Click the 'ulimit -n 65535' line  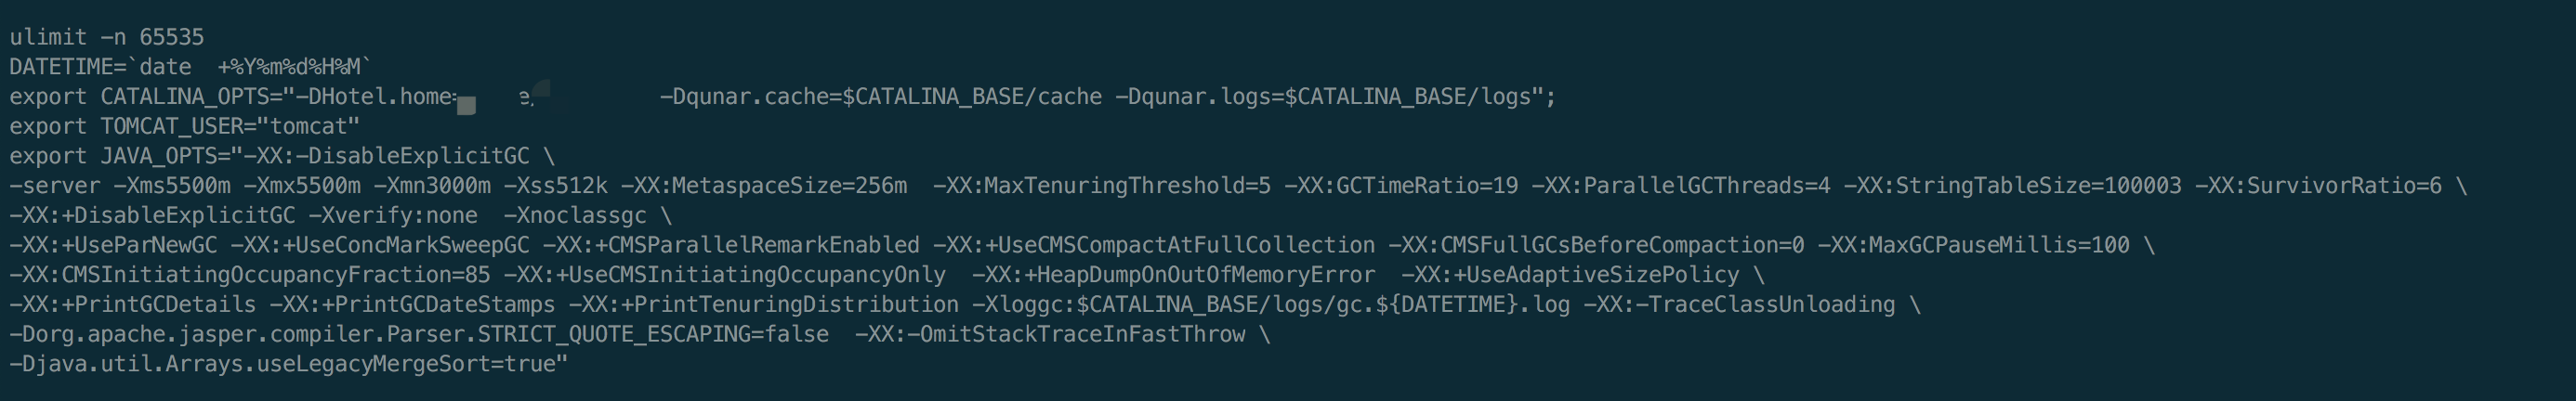pos(107,37)
